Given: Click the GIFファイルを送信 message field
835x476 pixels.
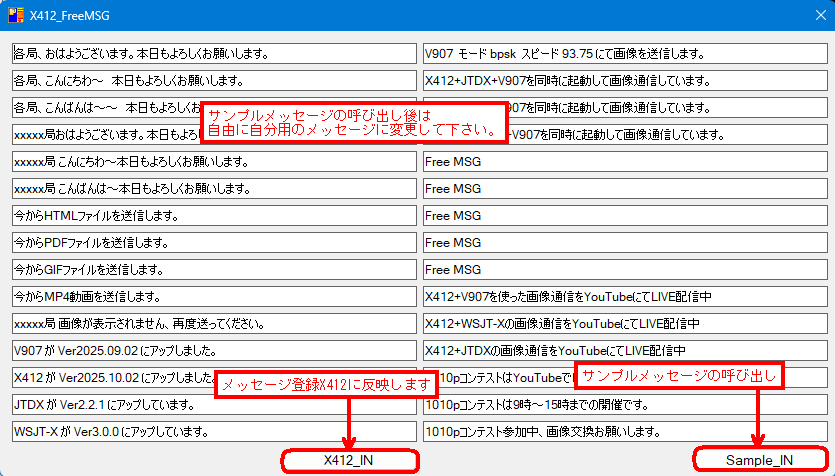Looking at the screenshot, I should [x=214, y=269].
